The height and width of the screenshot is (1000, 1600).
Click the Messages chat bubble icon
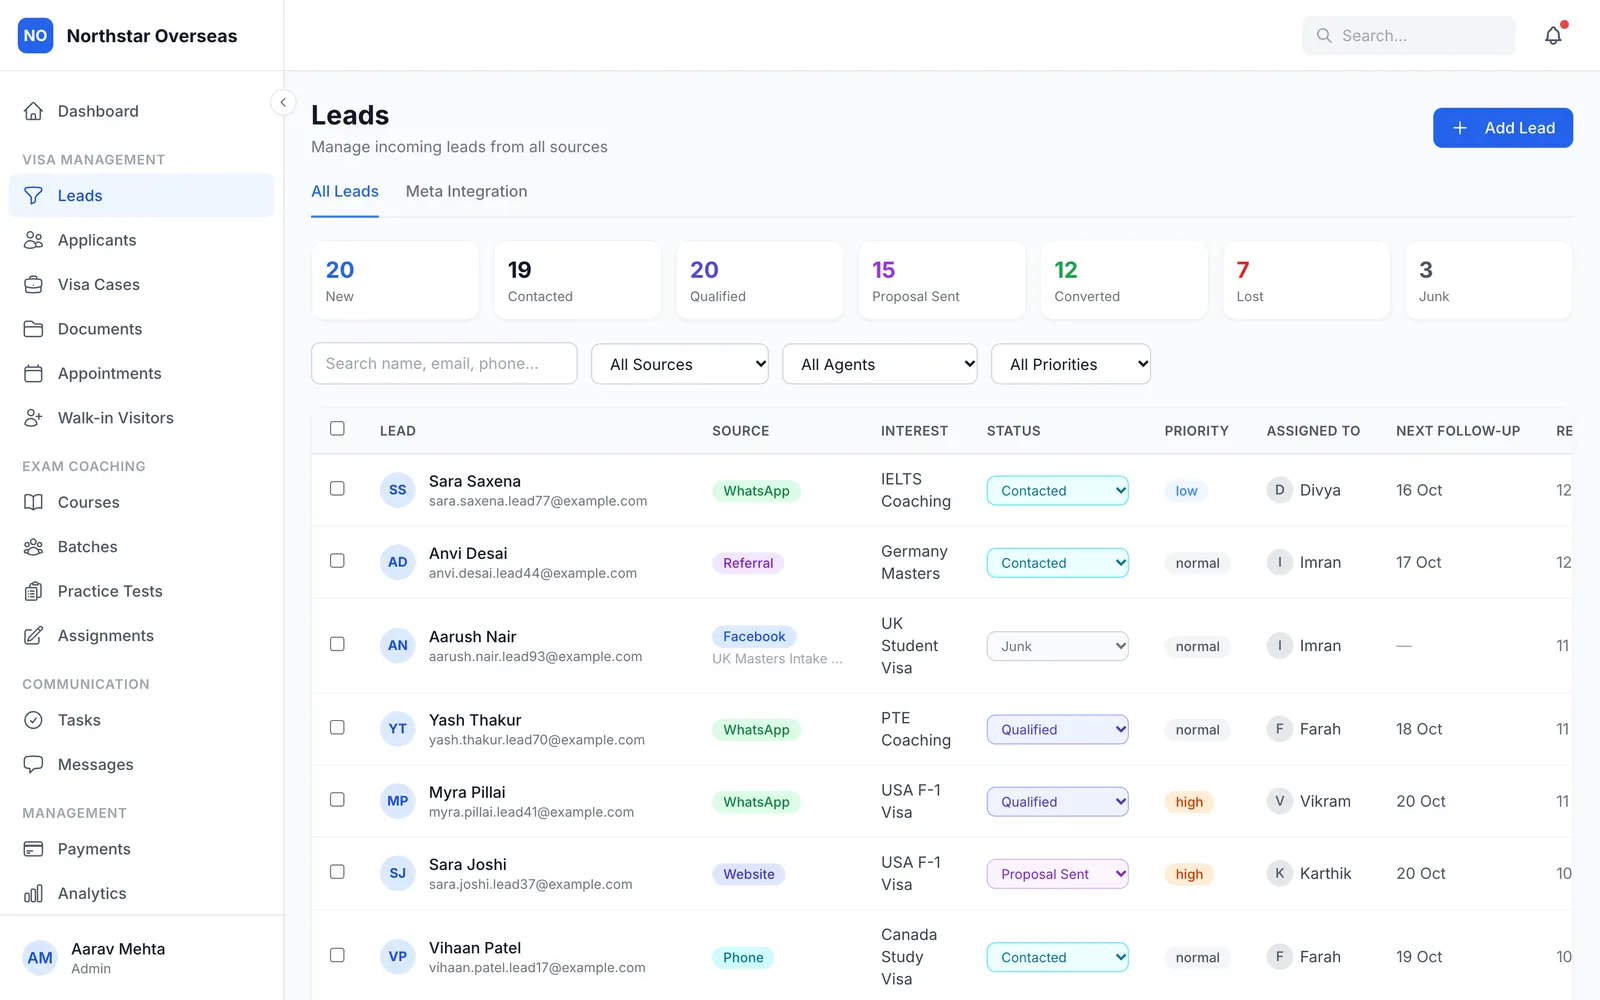coord(33,764)
